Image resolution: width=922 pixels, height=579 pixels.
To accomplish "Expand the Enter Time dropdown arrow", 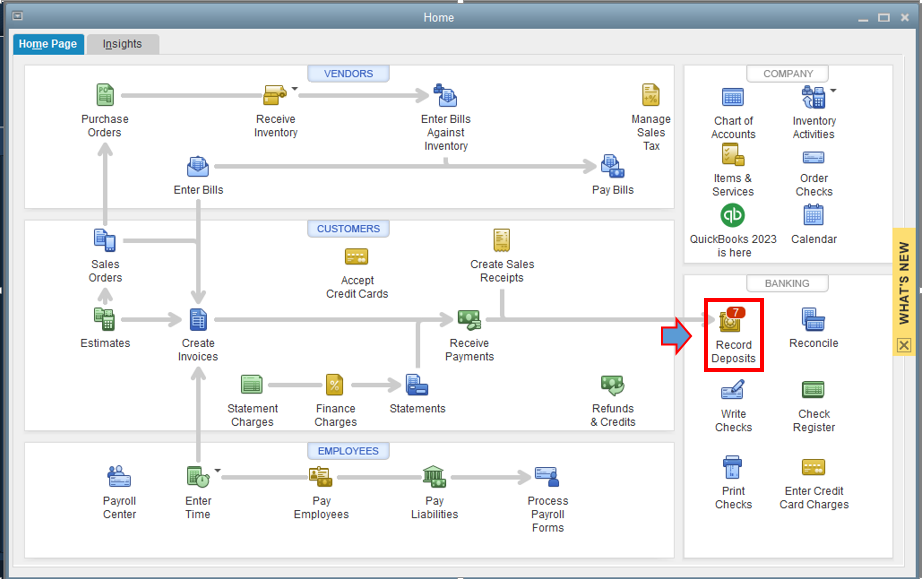I will (x=218, y=470).
